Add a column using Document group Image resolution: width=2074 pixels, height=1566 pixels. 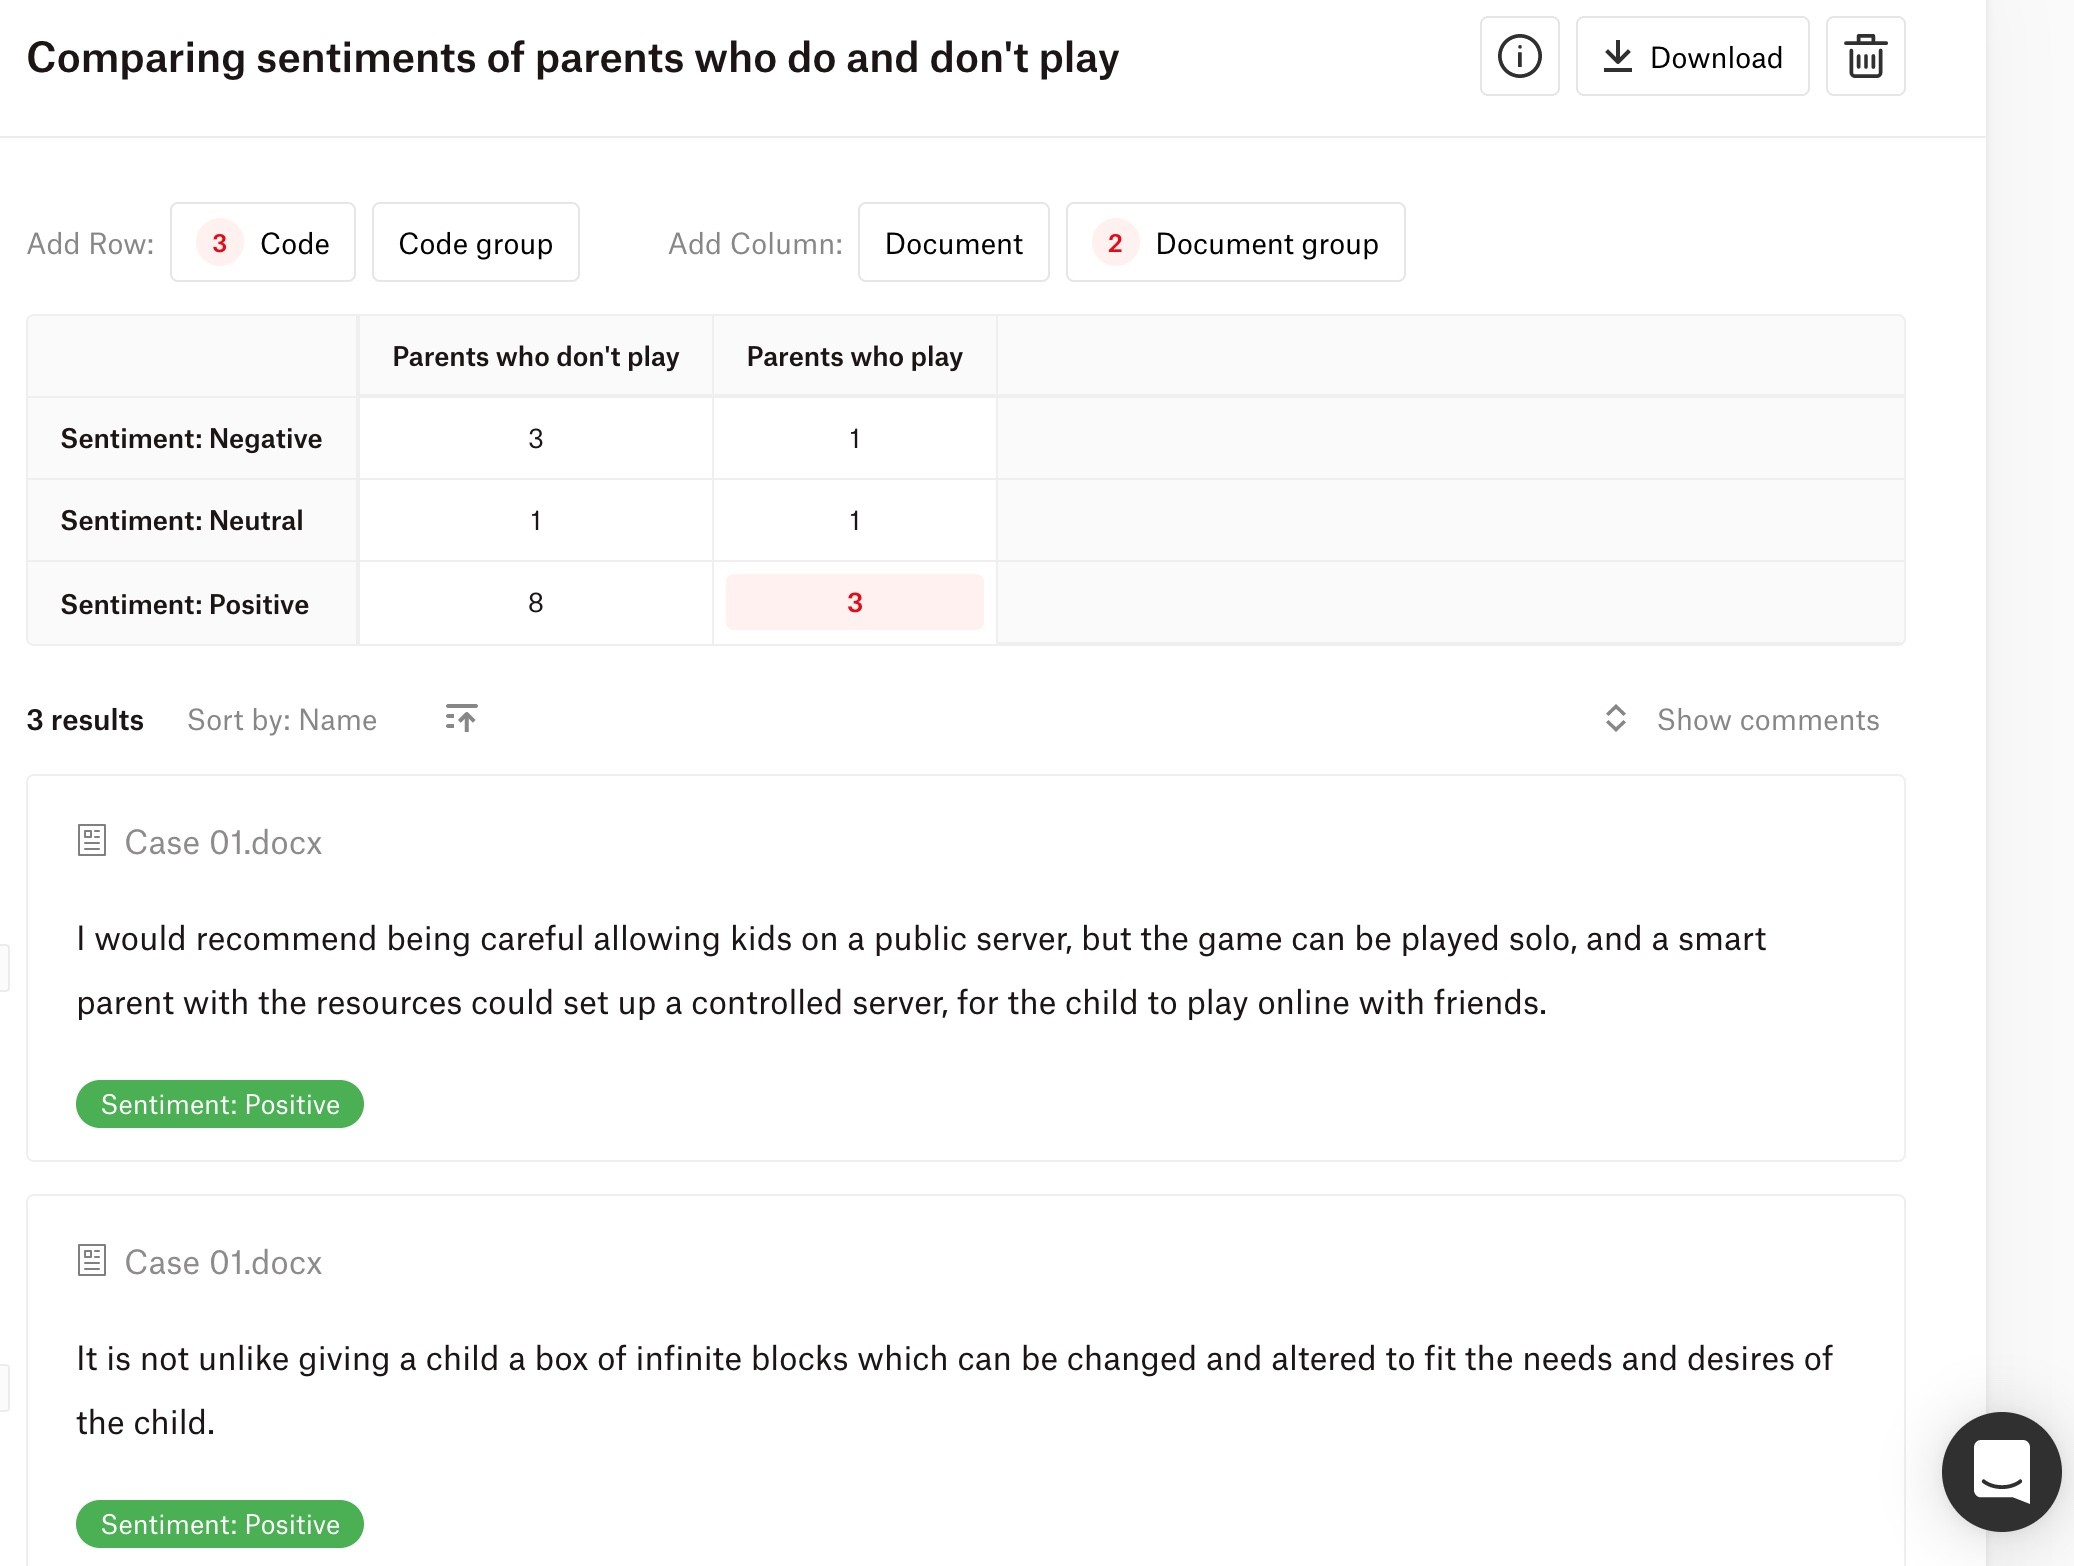pyautogui.click(x=1236, y=243)
